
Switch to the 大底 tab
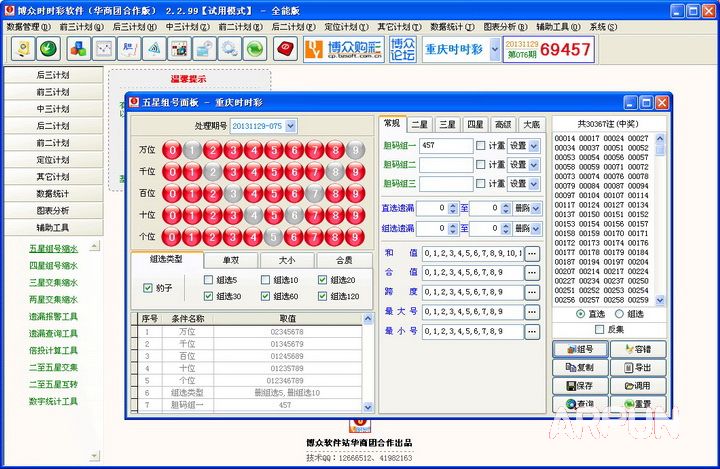tap(532, 124)
